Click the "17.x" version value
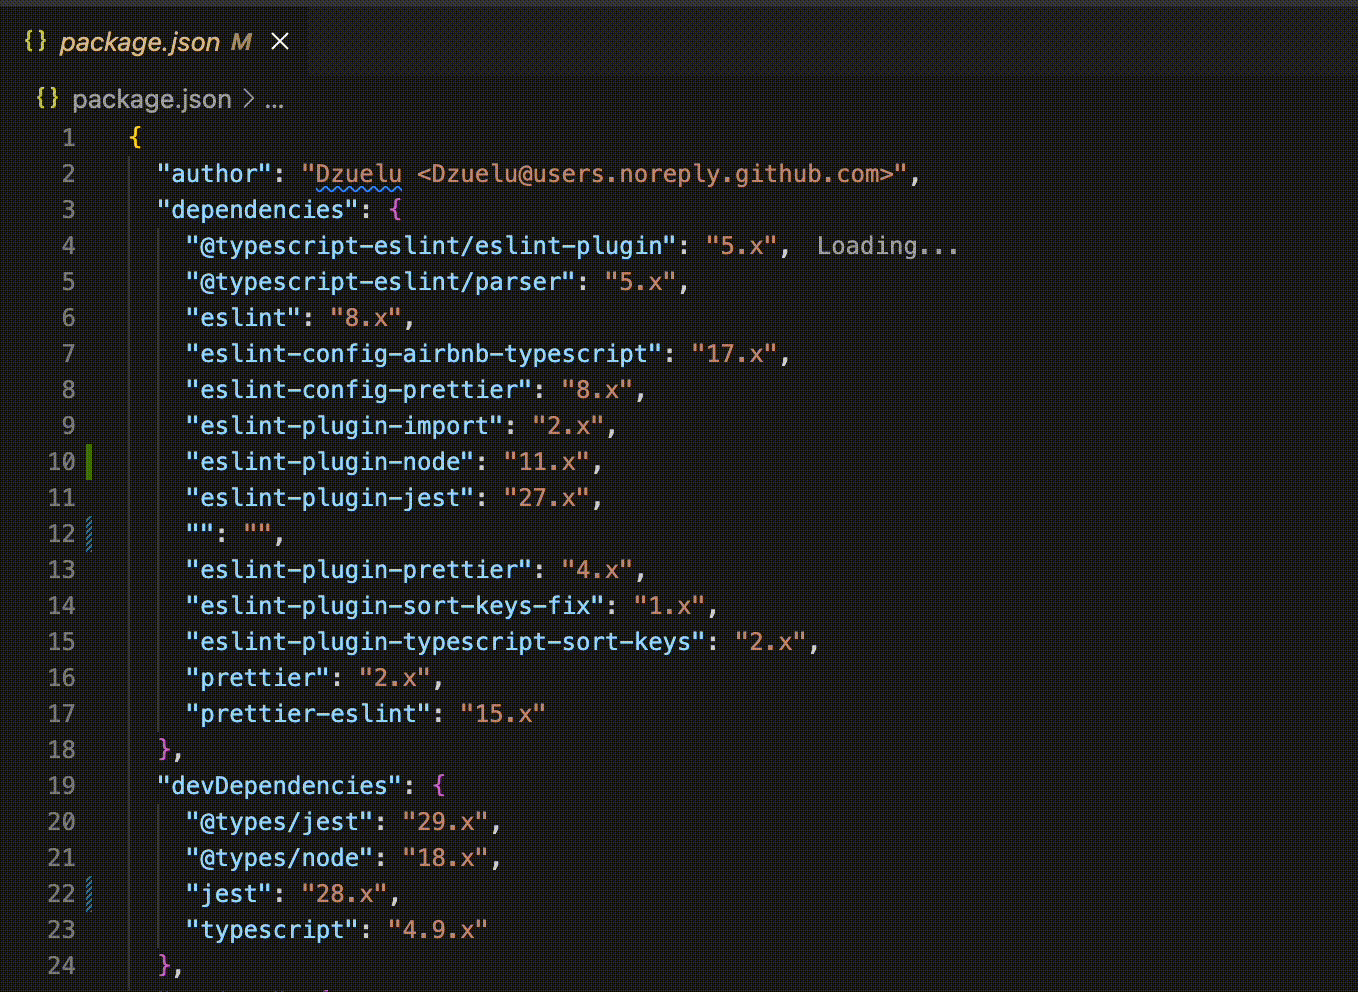Image resolution: width=1358 pixels, height=992 pixels. click(x=735, y=354)
